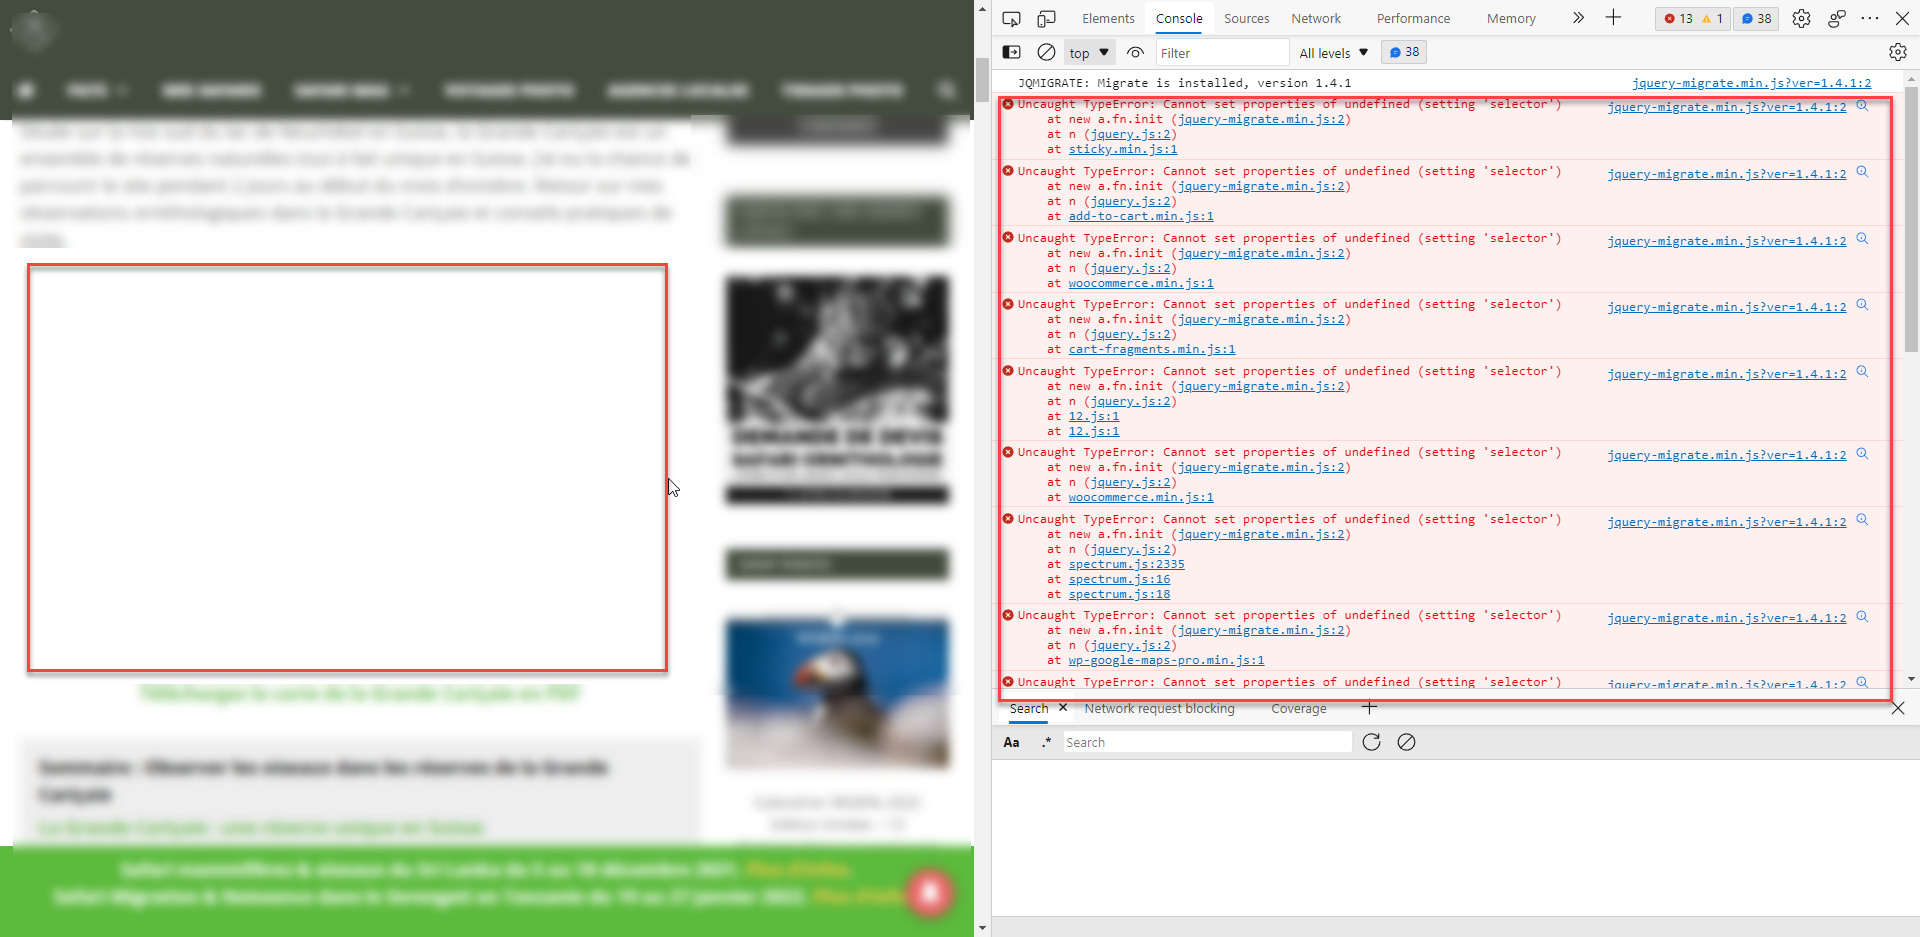Open the Coverage tab
1920x937 pixels.
click(x=1298, y=708)
